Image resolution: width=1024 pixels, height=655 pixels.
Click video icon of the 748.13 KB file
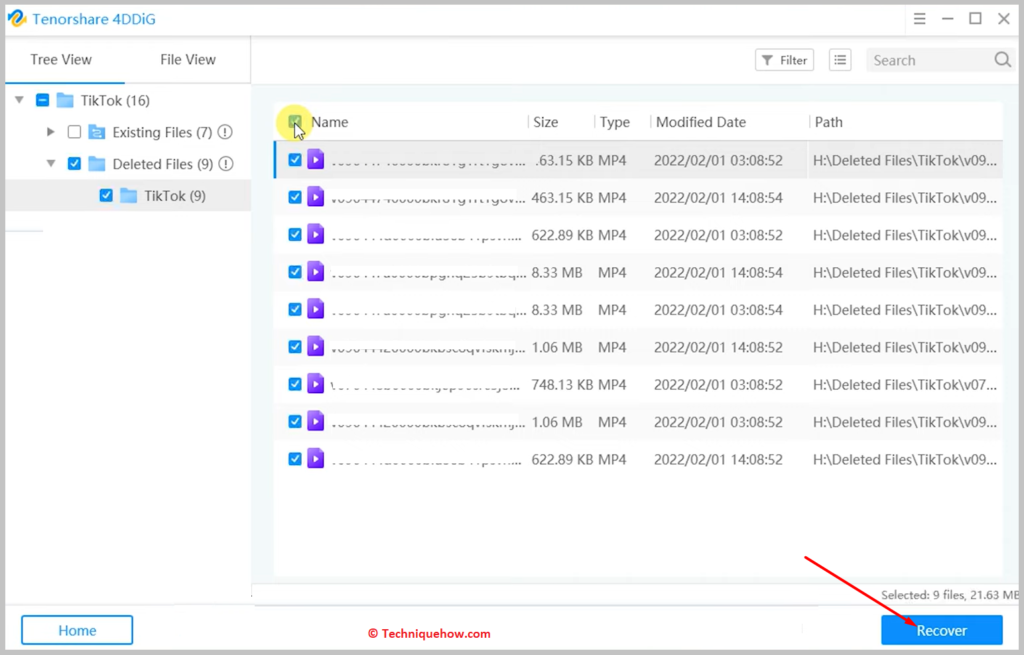[x=315, y=383]
